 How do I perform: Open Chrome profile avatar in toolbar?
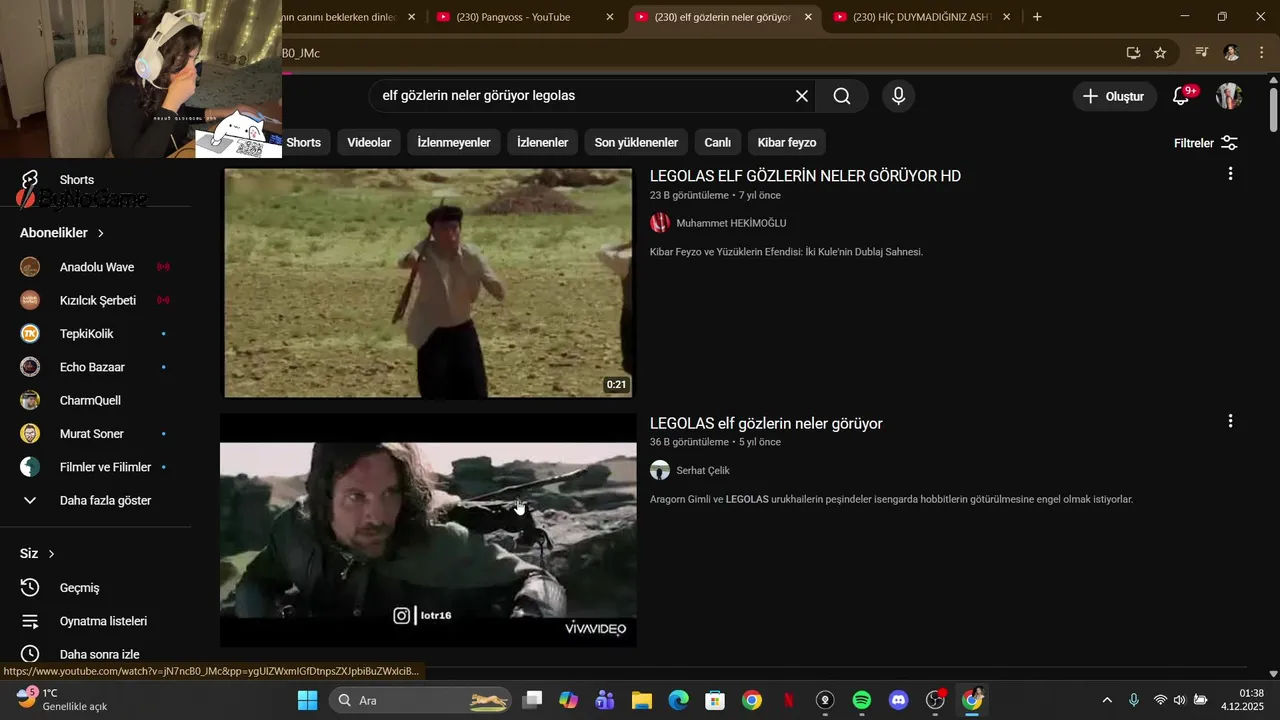click(x=1231, y=53)
